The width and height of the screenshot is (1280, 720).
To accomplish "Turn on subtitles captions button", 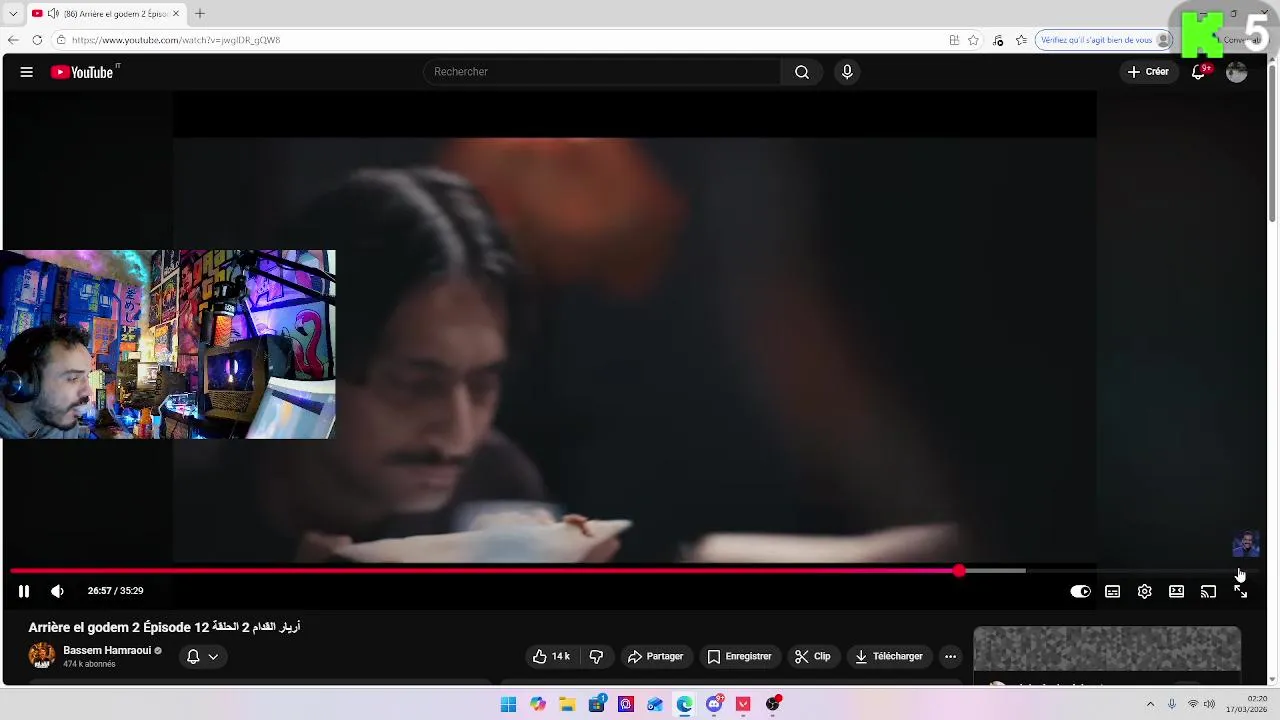I will click(1112, 591).
